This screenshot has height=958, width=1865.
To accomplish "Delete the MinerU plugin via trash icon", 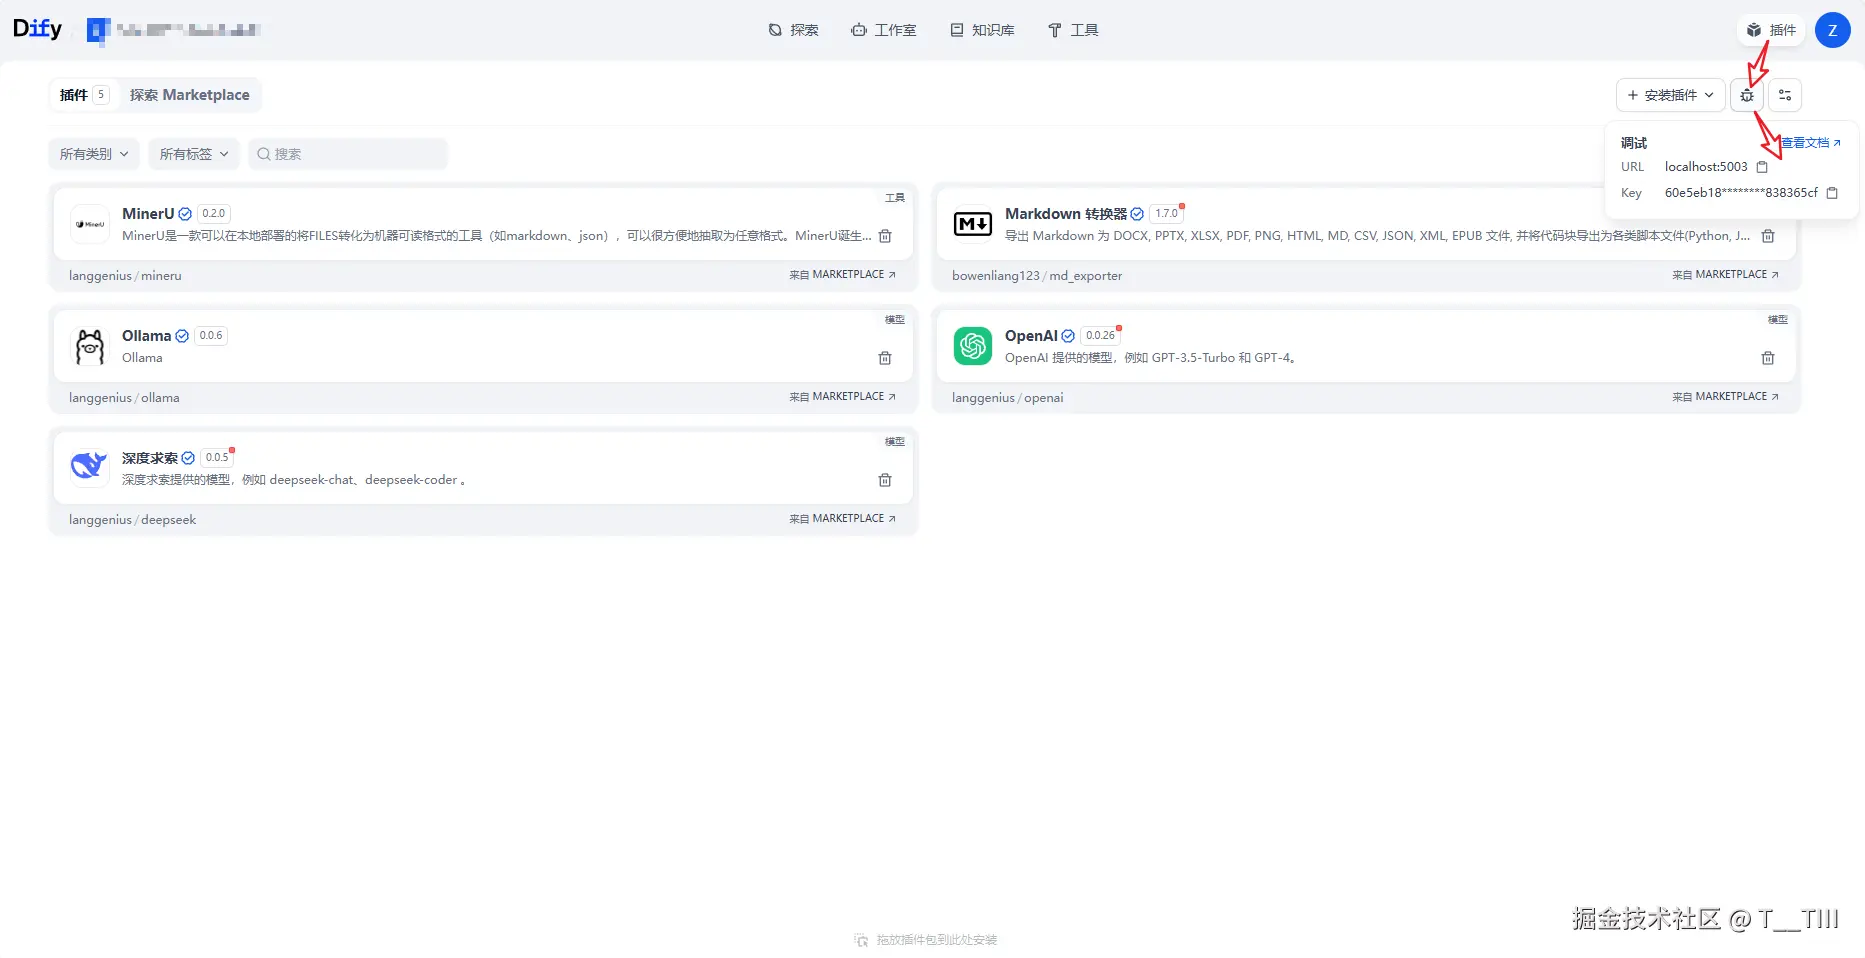I will 885,236.
